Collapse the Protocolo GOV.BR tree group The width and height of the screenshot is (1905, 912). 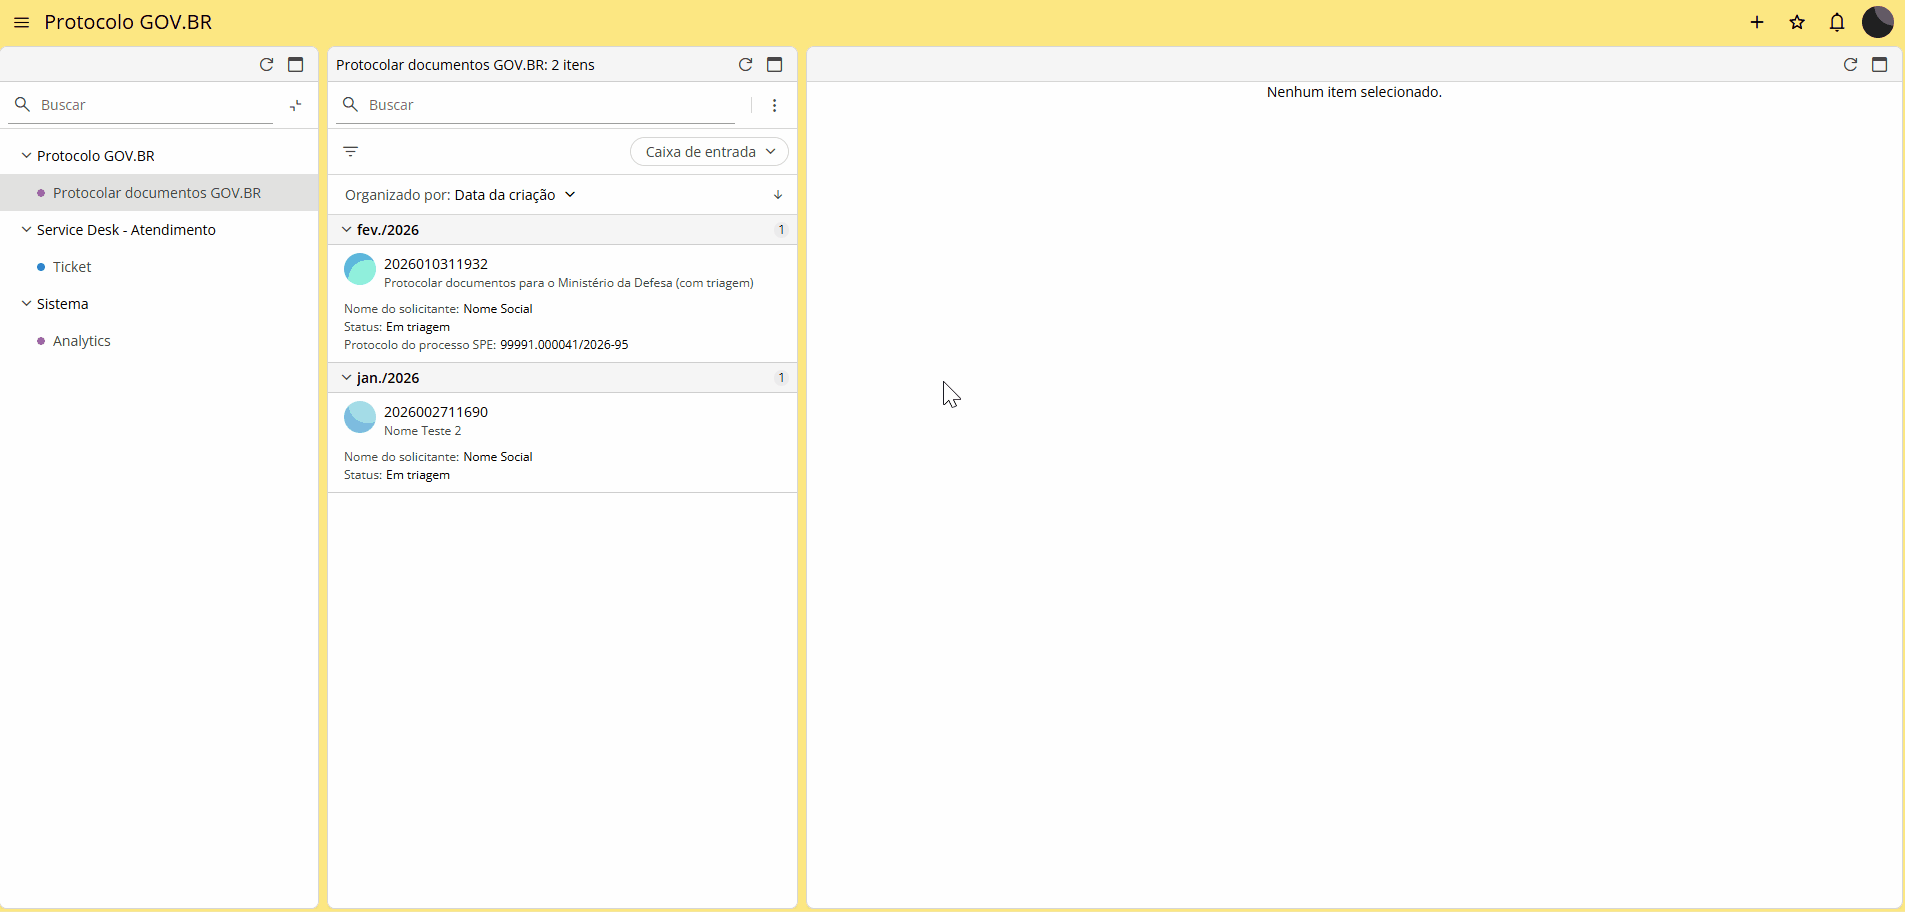[x=26, y=156]
